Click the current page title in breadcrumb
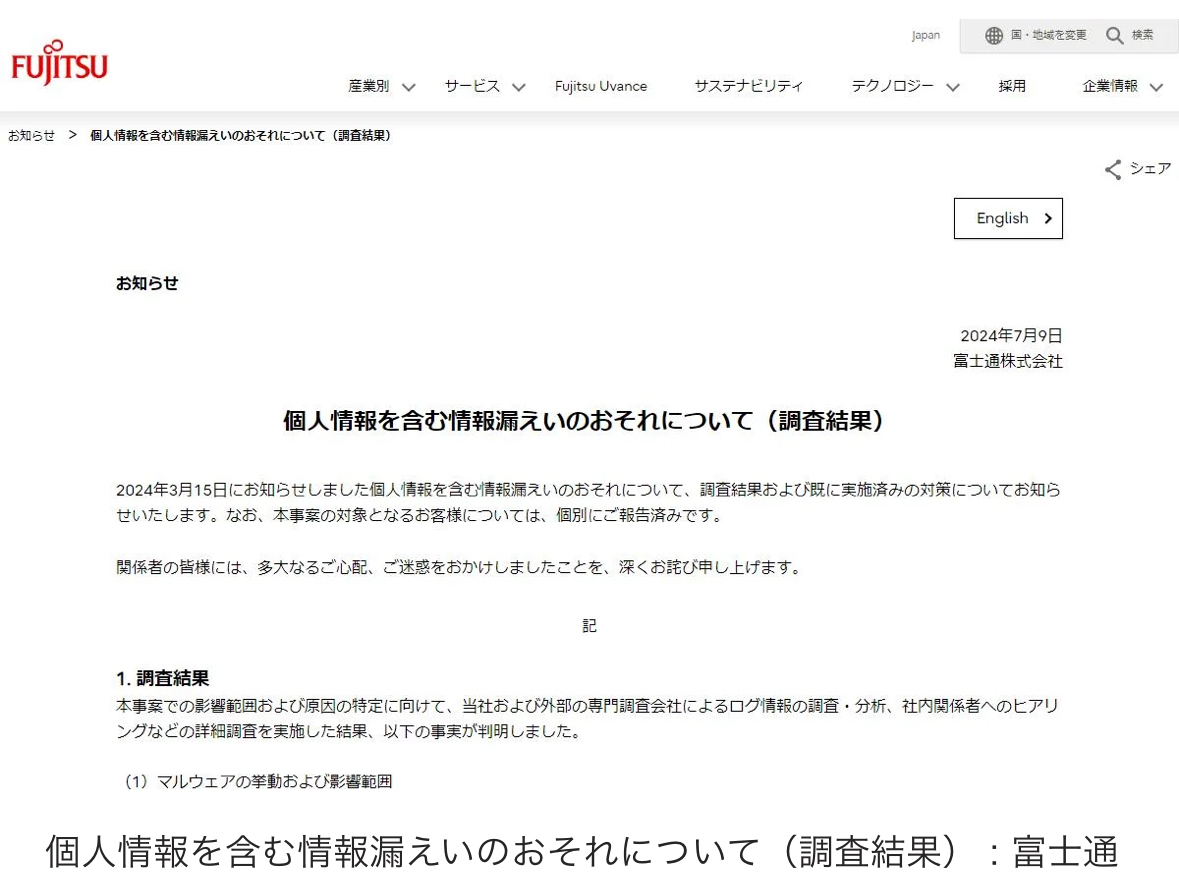The width and height of the screenshot is (1179, 877). click(x=240, y=136)
